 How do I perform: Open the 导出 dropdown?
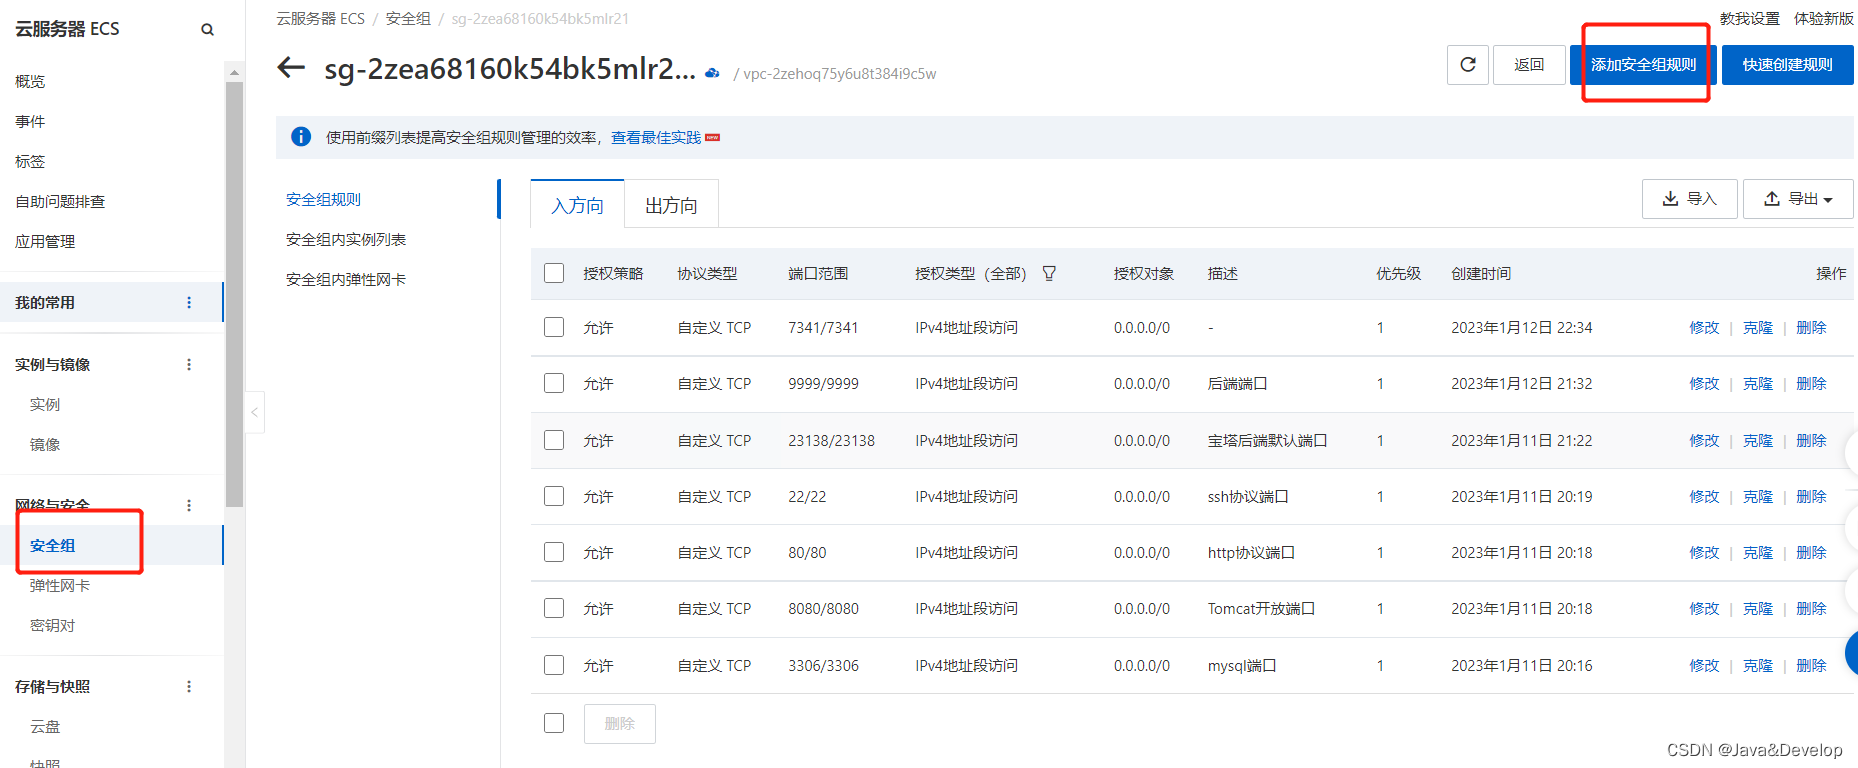(x=1798, y=199)
